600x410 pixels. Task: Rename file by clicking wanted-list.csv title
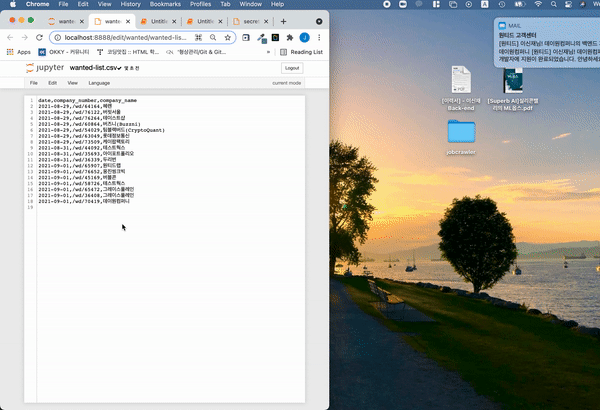[x=93, y=68]
